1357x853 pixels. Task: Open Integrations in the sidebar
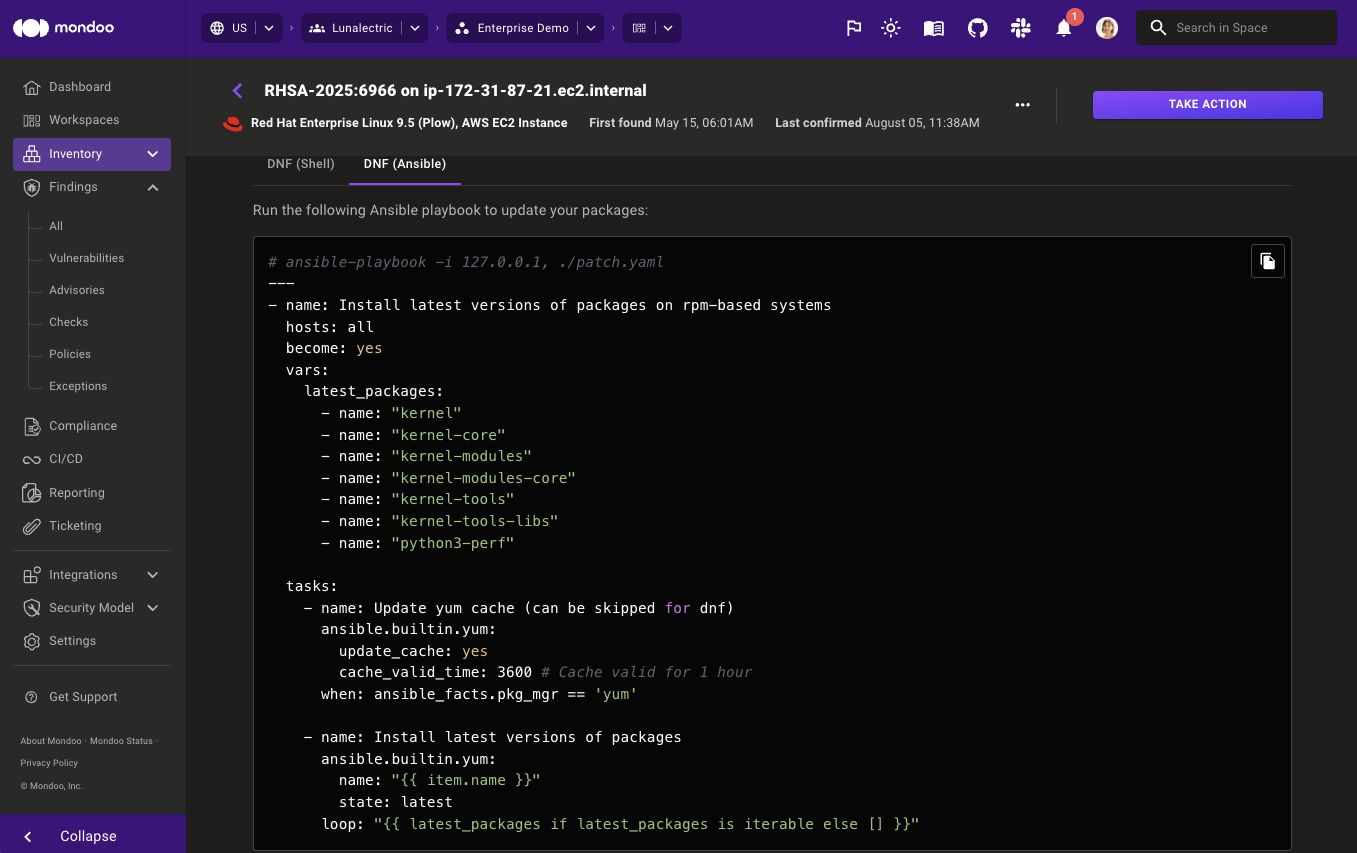pyautogui.click(x=83, y=575)
